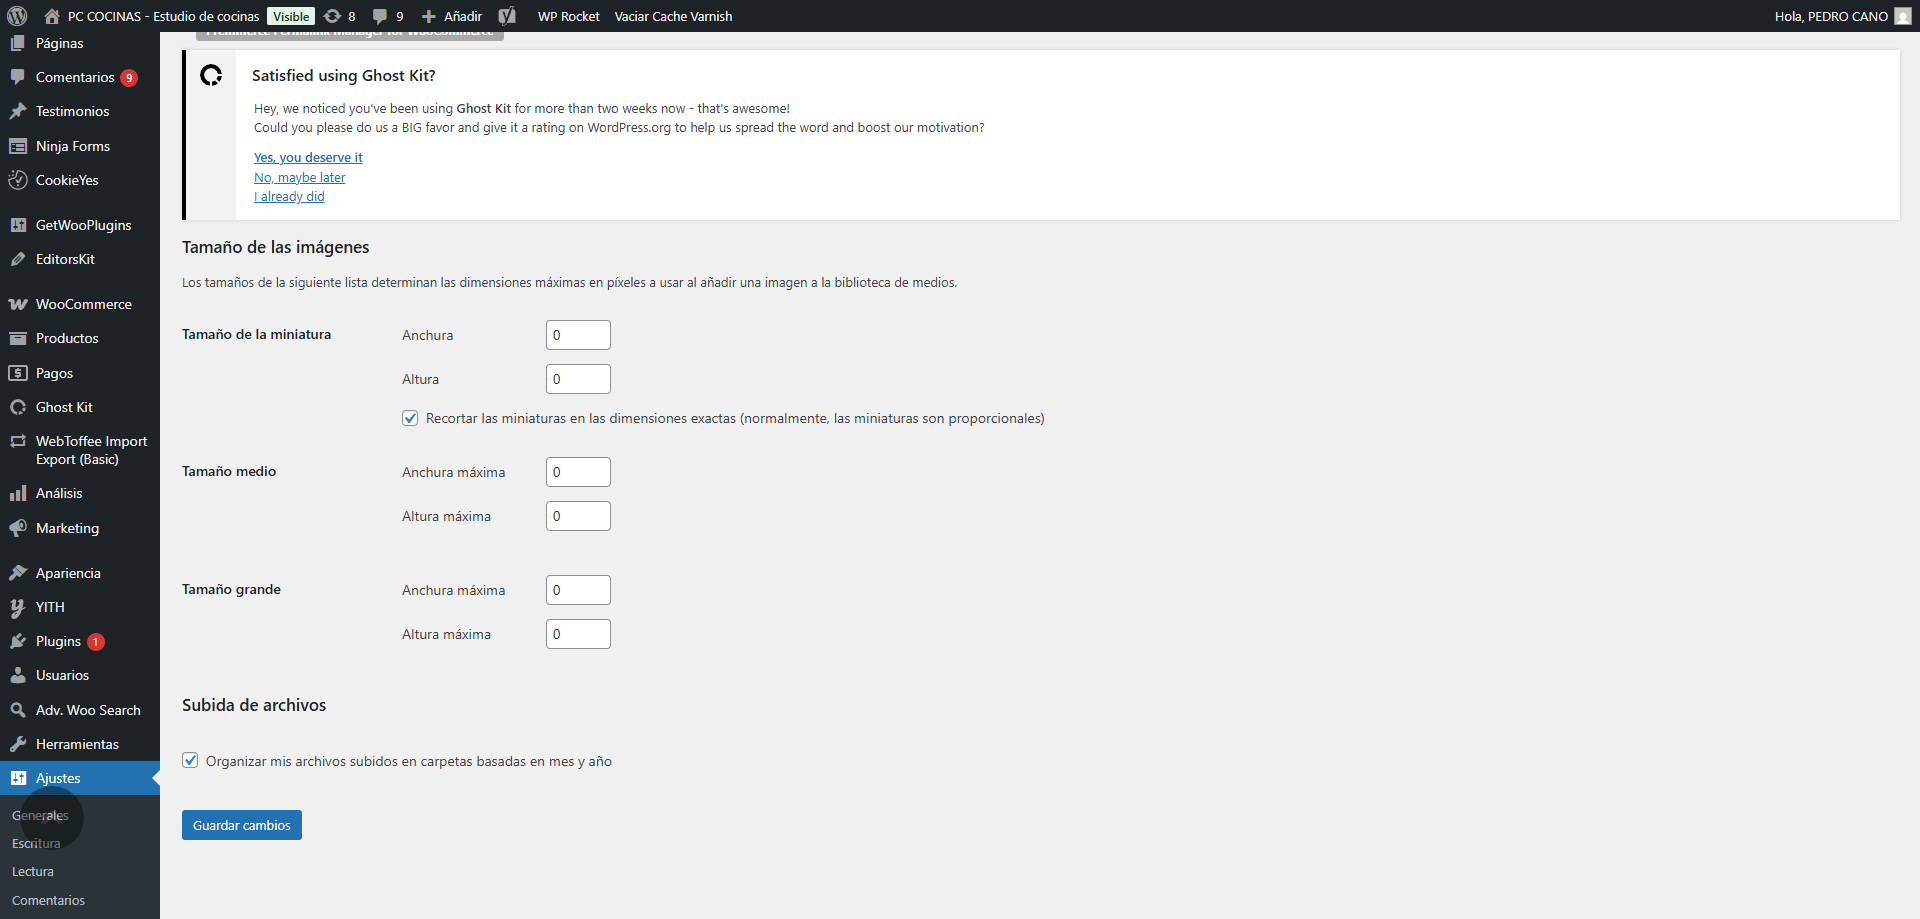The width and height of the screenshot is (1920, 919).
Task: Click the Usuarios person icon
Action: [18, 675]
